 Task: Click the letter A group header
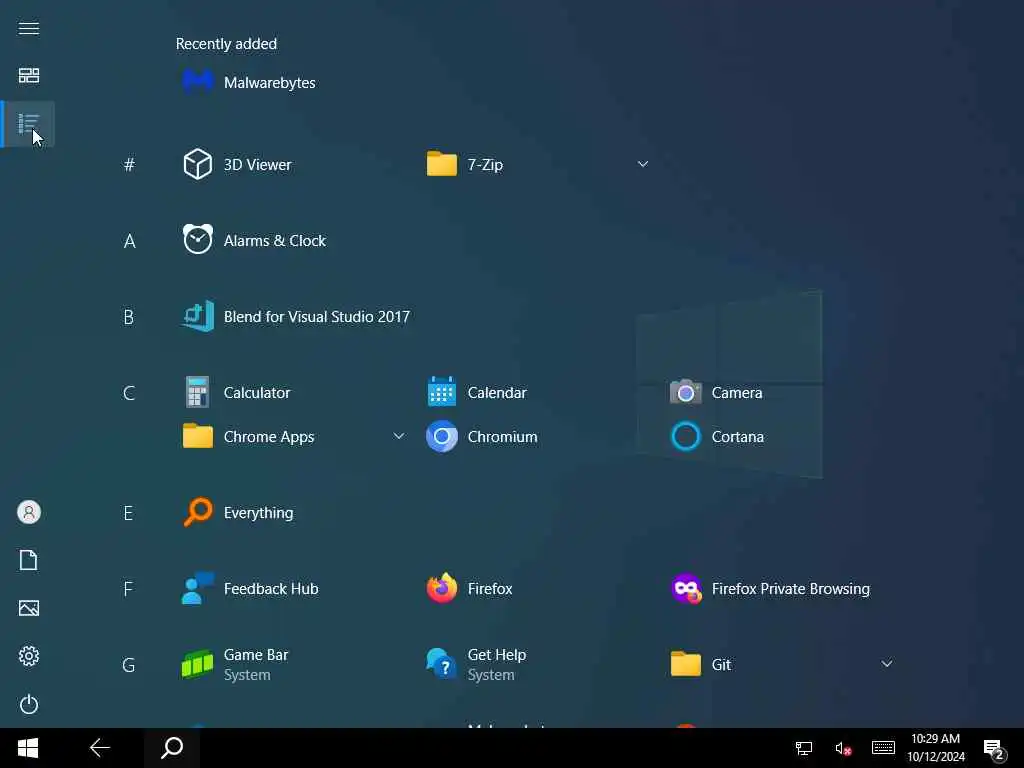pyautogui.click(x=129, y=241)
